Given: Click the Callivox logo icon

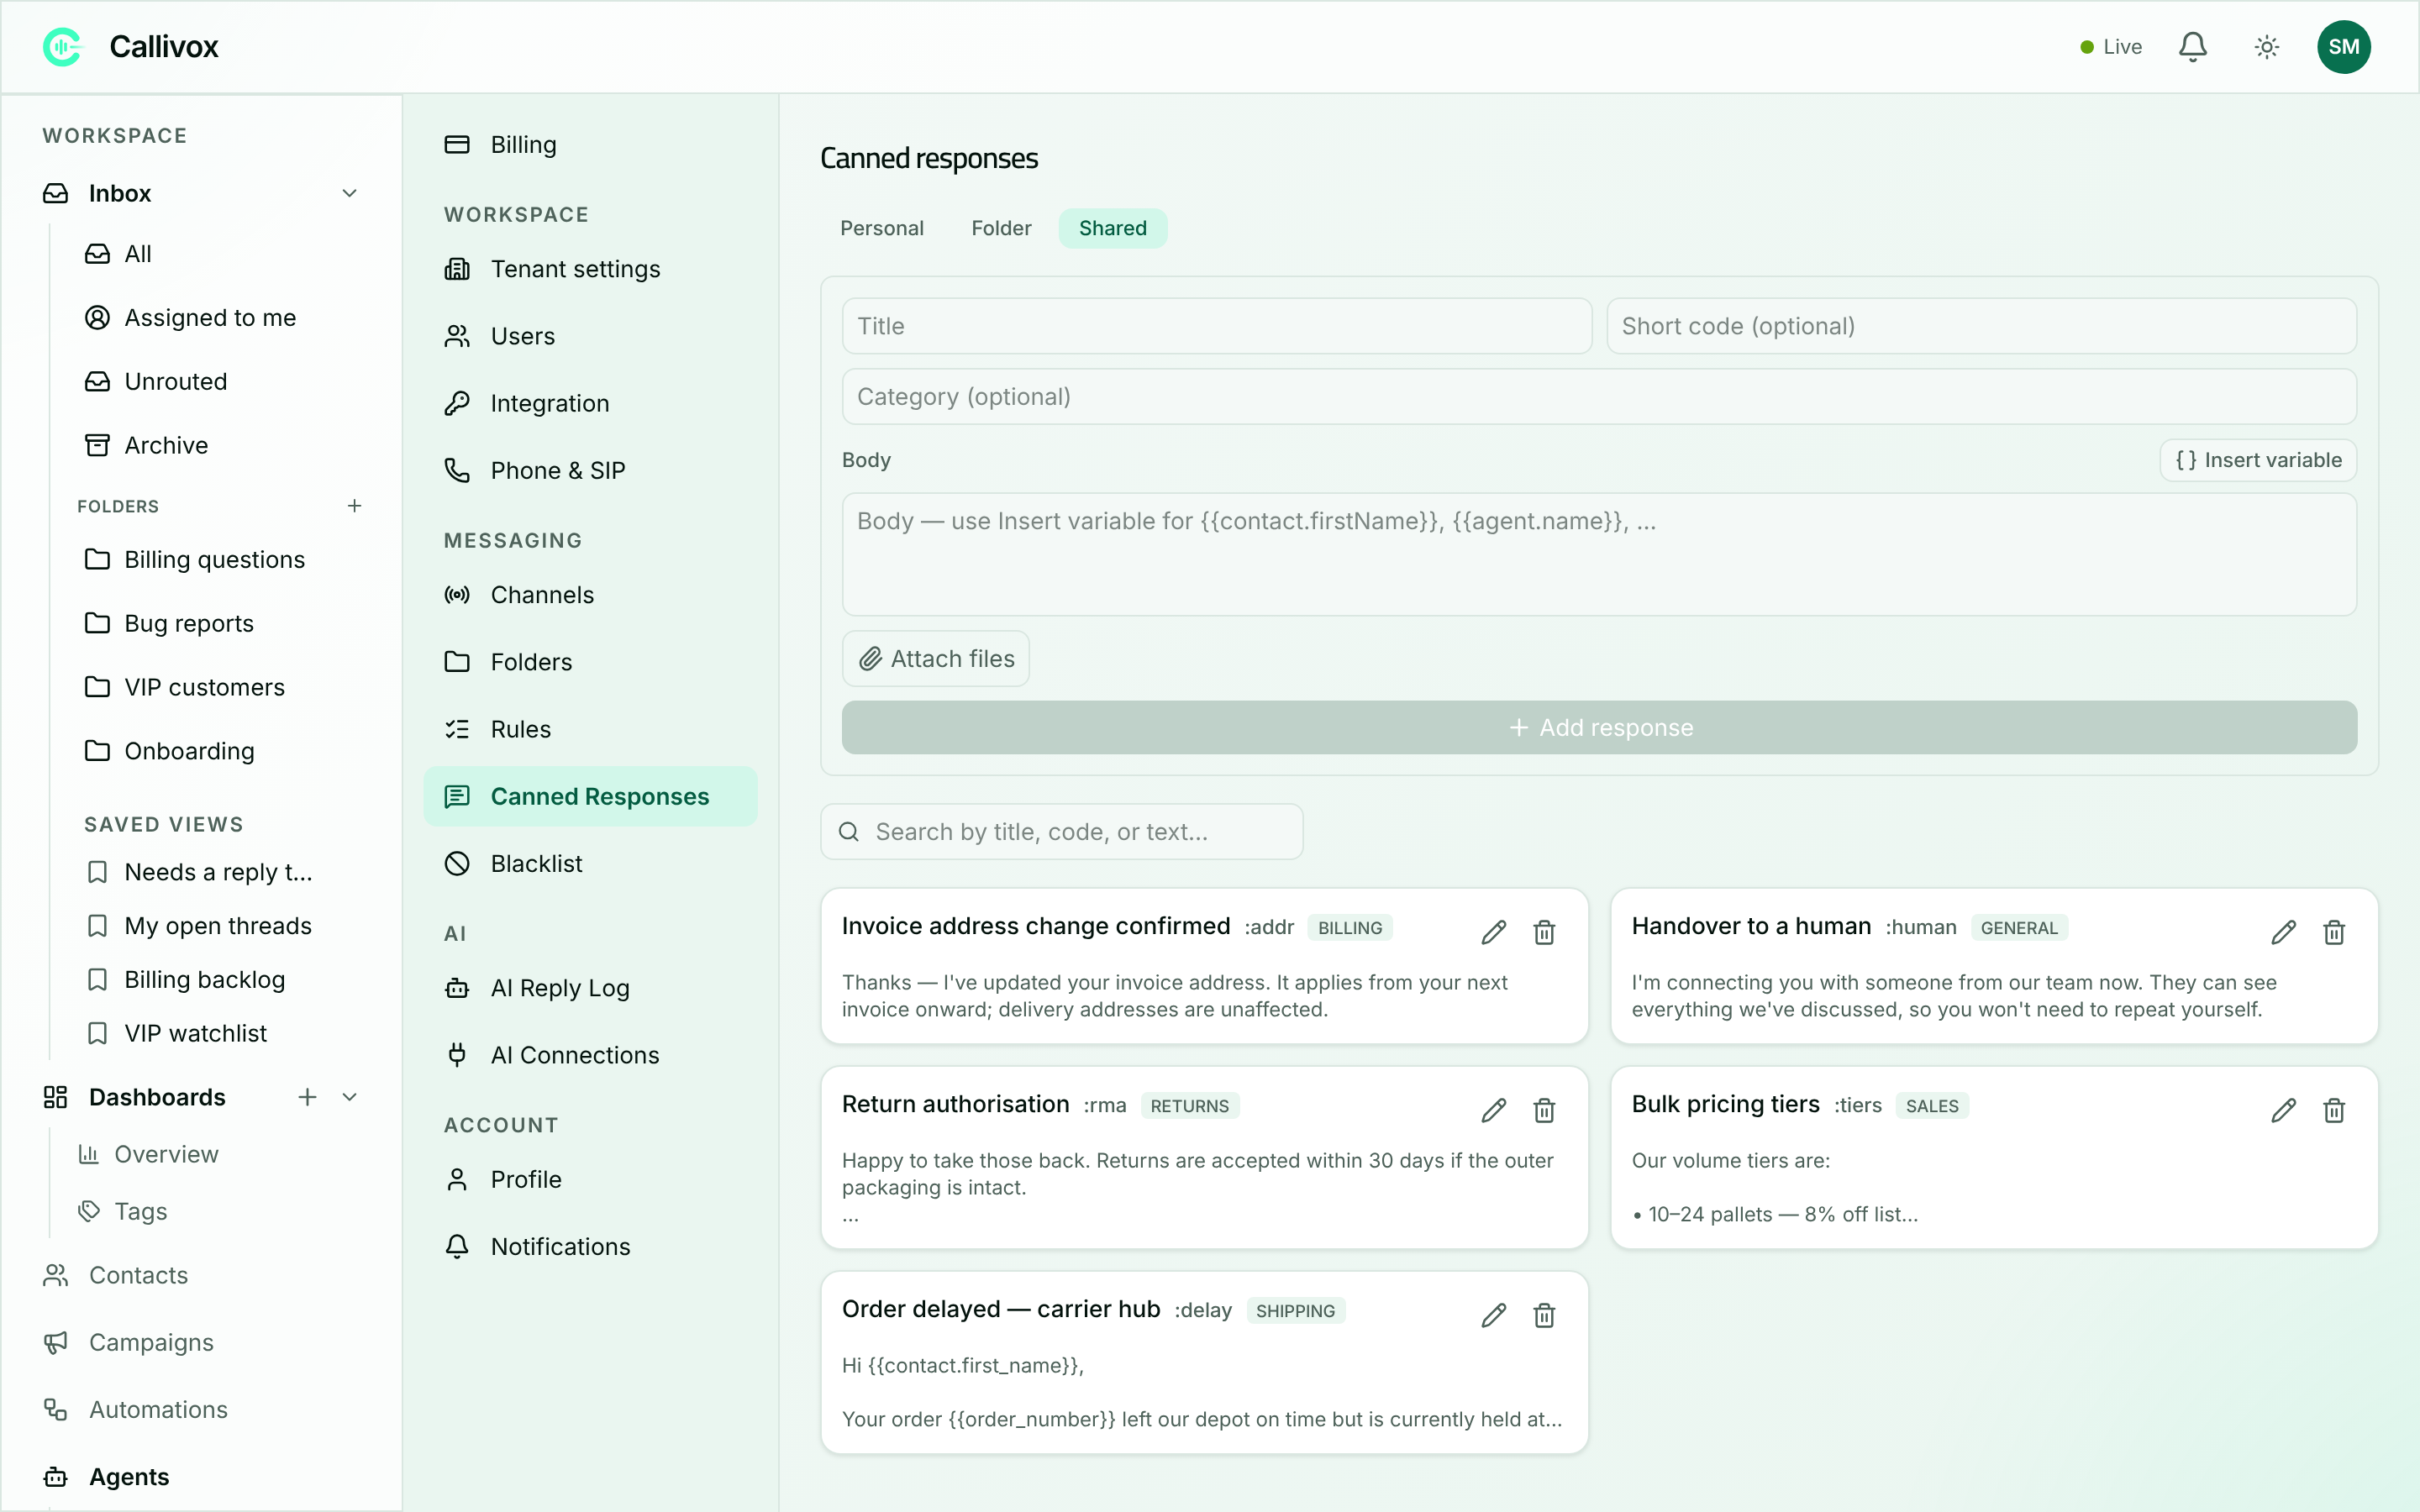Looking at the screenshot, I should [62, 47].
